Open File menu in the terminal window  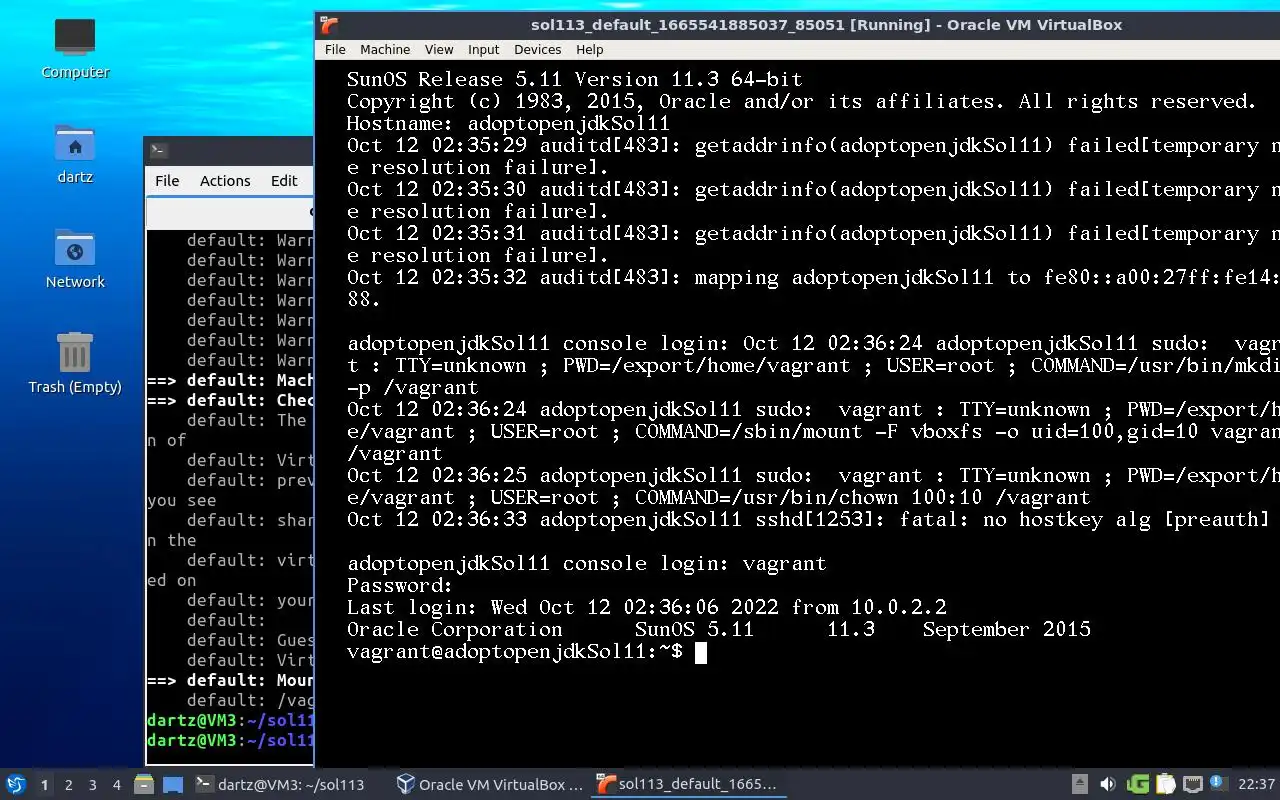(167, 180)
